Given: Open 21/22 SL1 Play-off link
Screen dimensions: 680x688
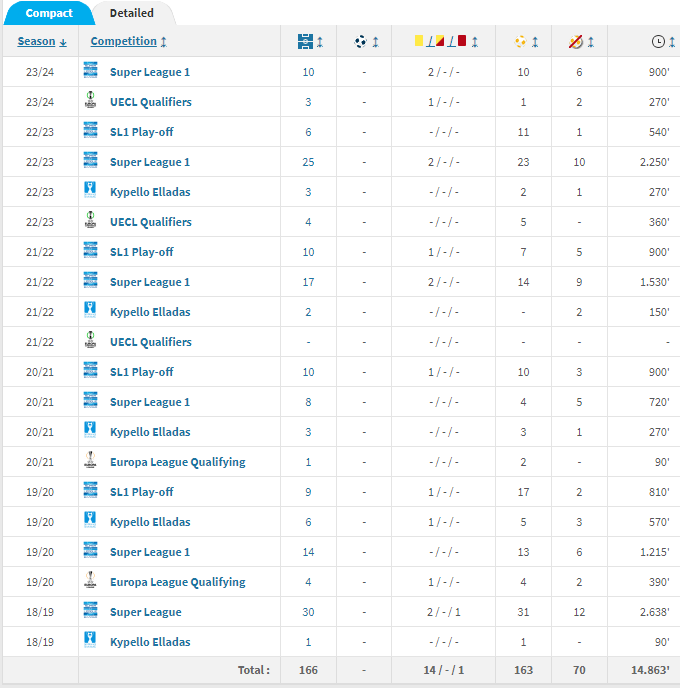Looking at the screenshot, I should click(x=141, y=252).
